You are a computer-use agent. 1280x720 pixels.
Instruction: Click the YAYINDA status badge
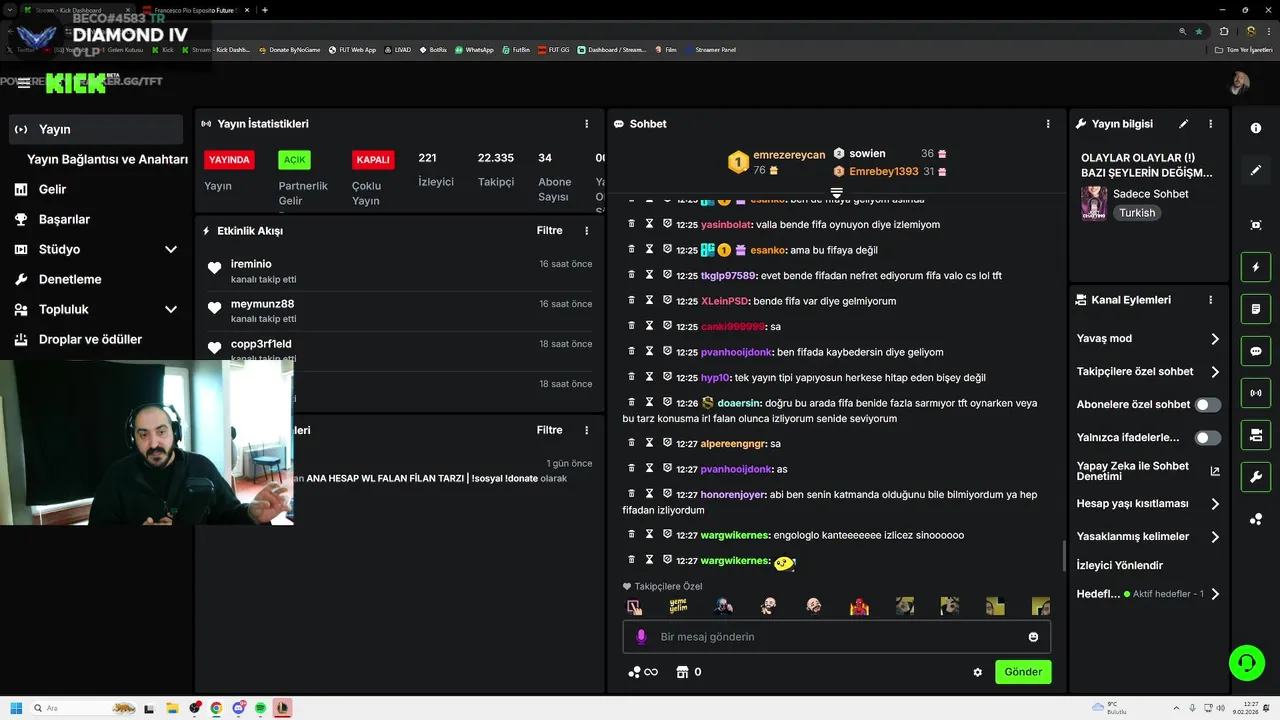pyautogui.click(x=229, y=160)
